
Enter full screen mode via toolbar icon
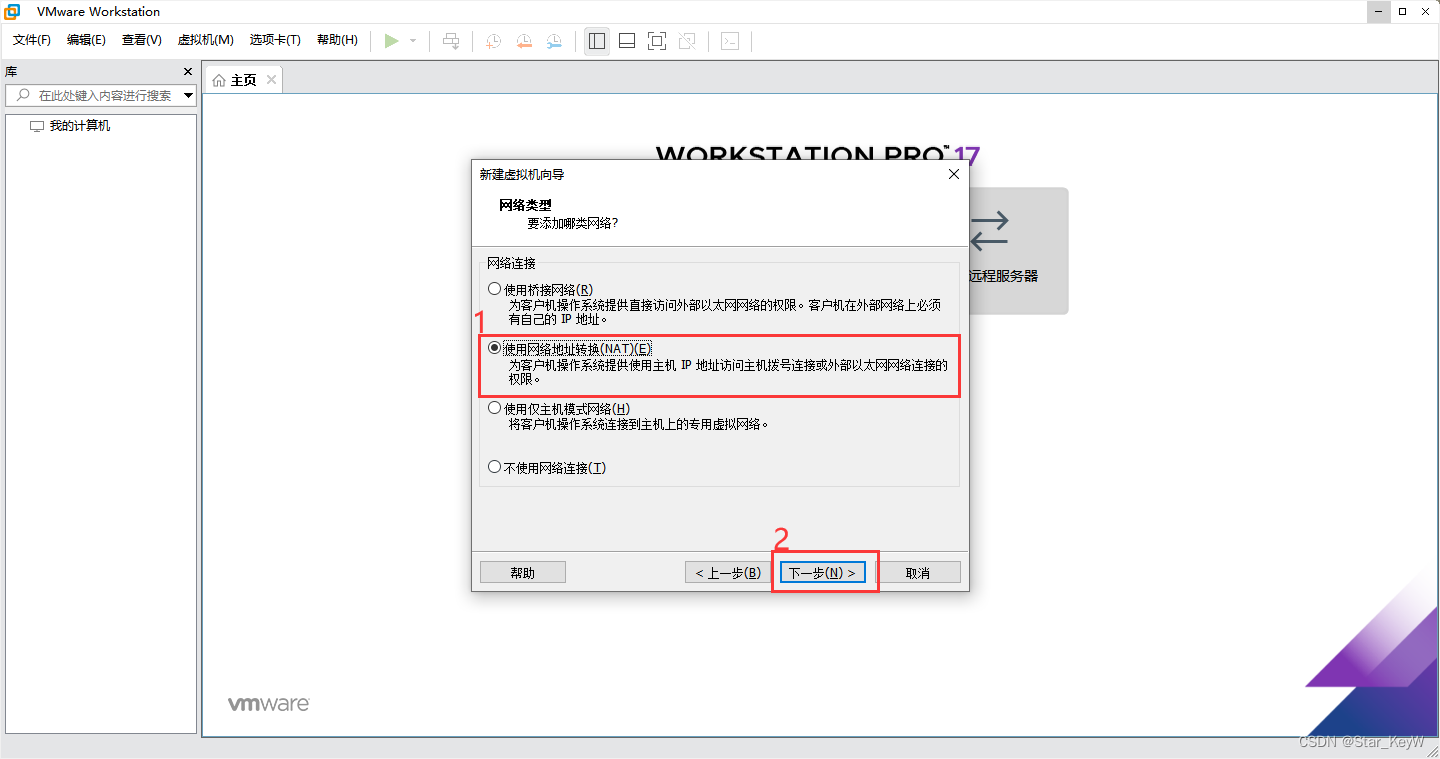tap(656, 41)
